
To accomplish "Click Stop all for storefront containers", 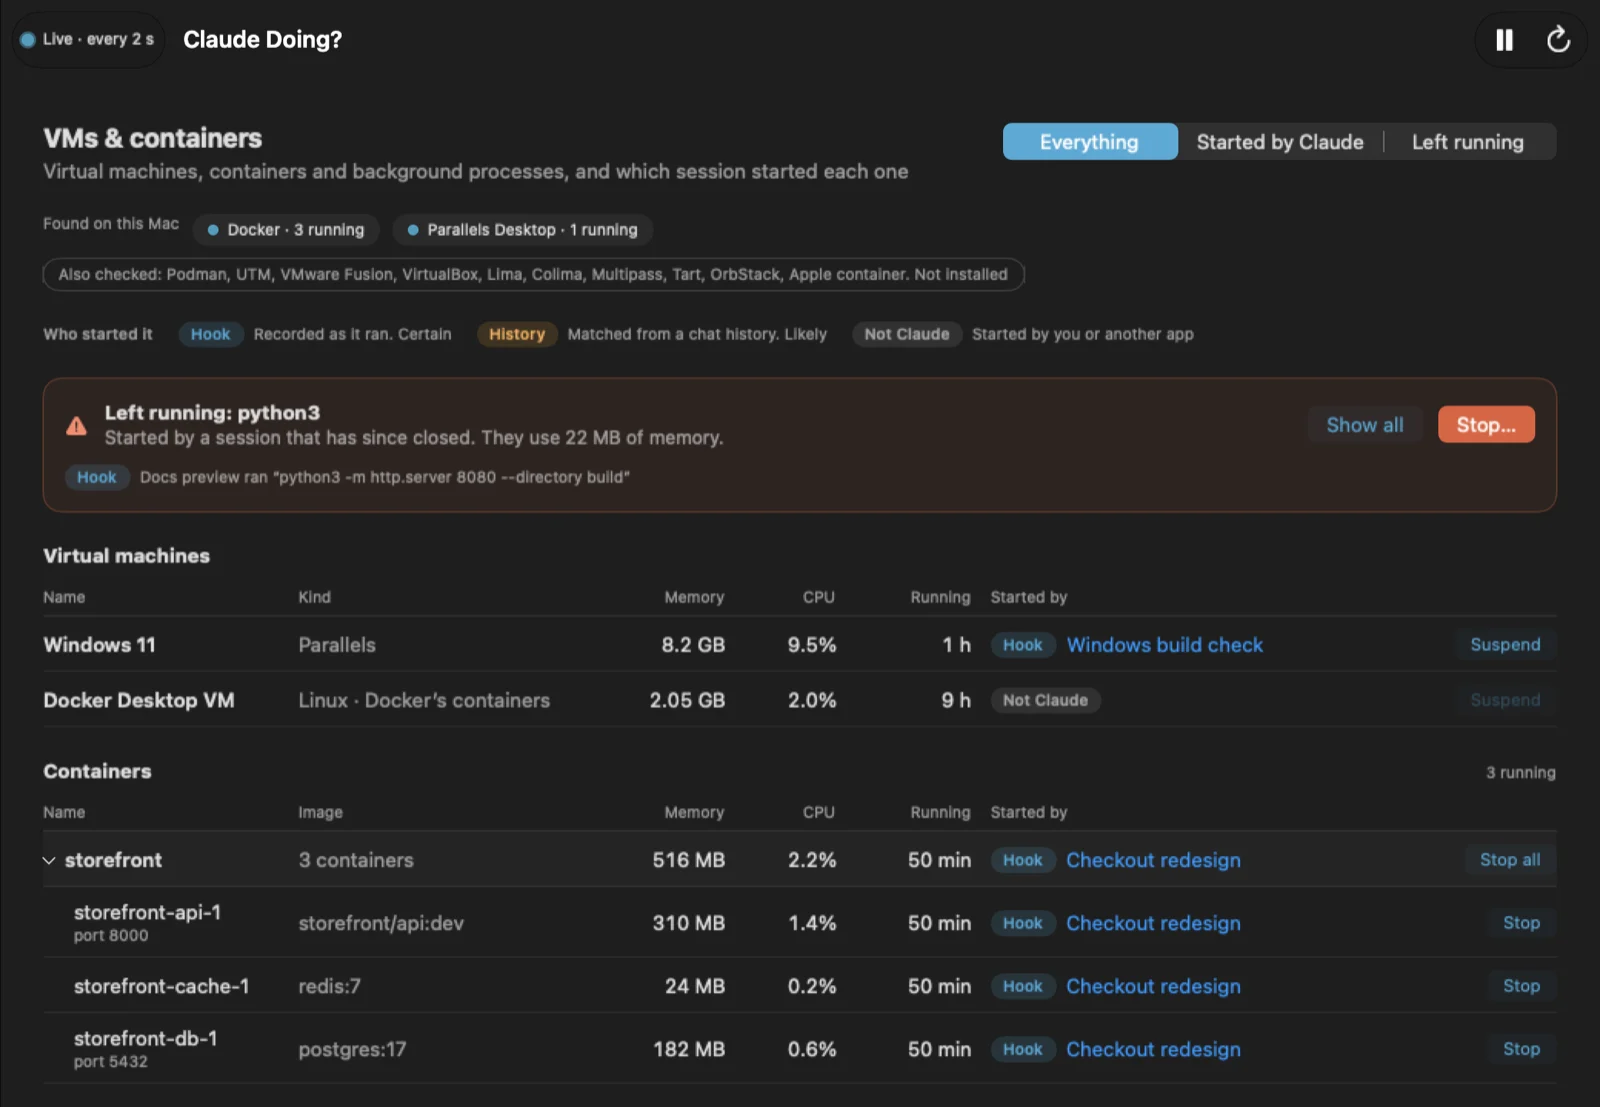I will click(x=1510, y=860).
